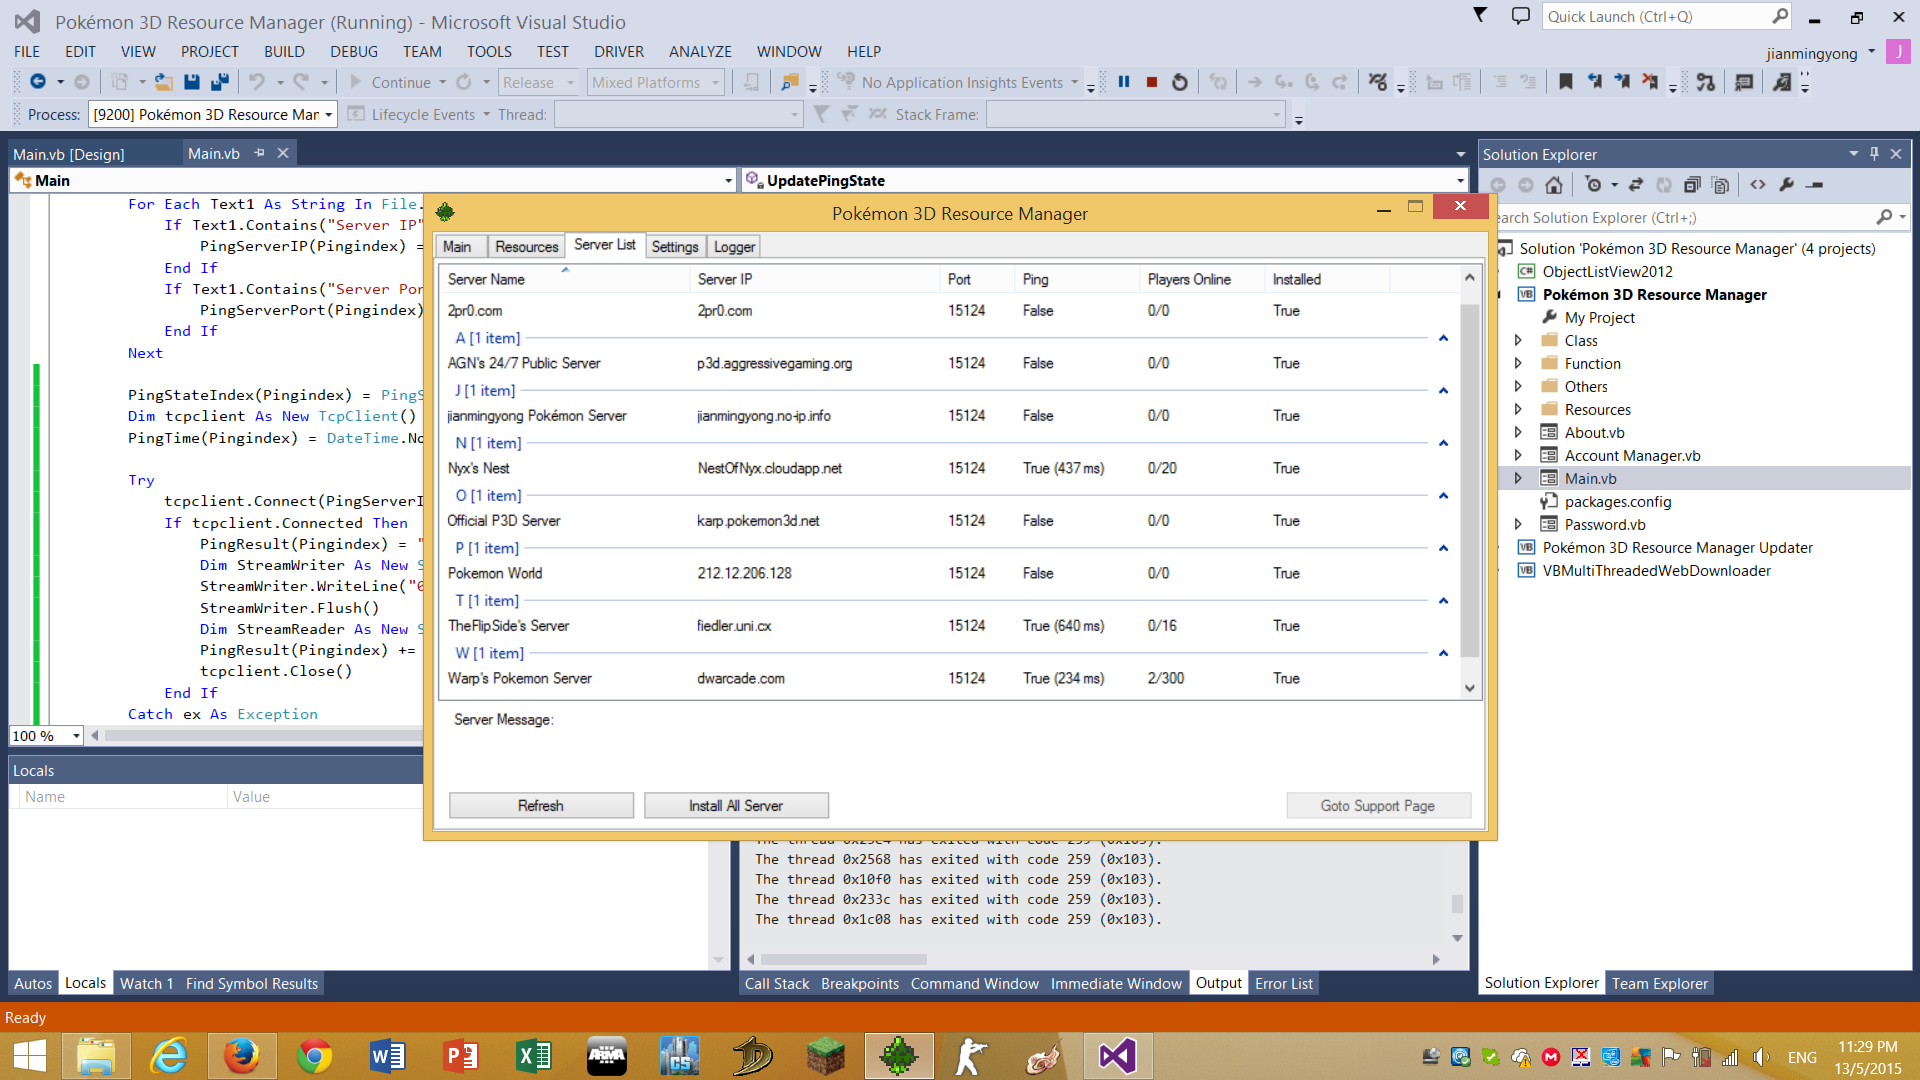Click Solution Explorer Properties wrench icon
This screenshot has width=1920, height=1080.
pyautogui.click(x=1787, y=185)
